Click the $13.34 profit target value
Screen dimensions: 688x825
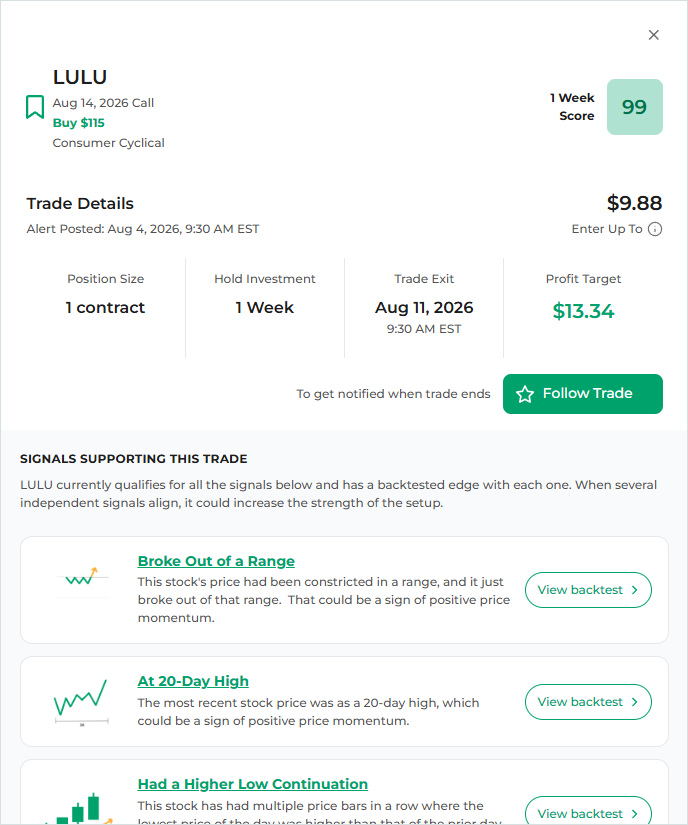coord(583,311)
